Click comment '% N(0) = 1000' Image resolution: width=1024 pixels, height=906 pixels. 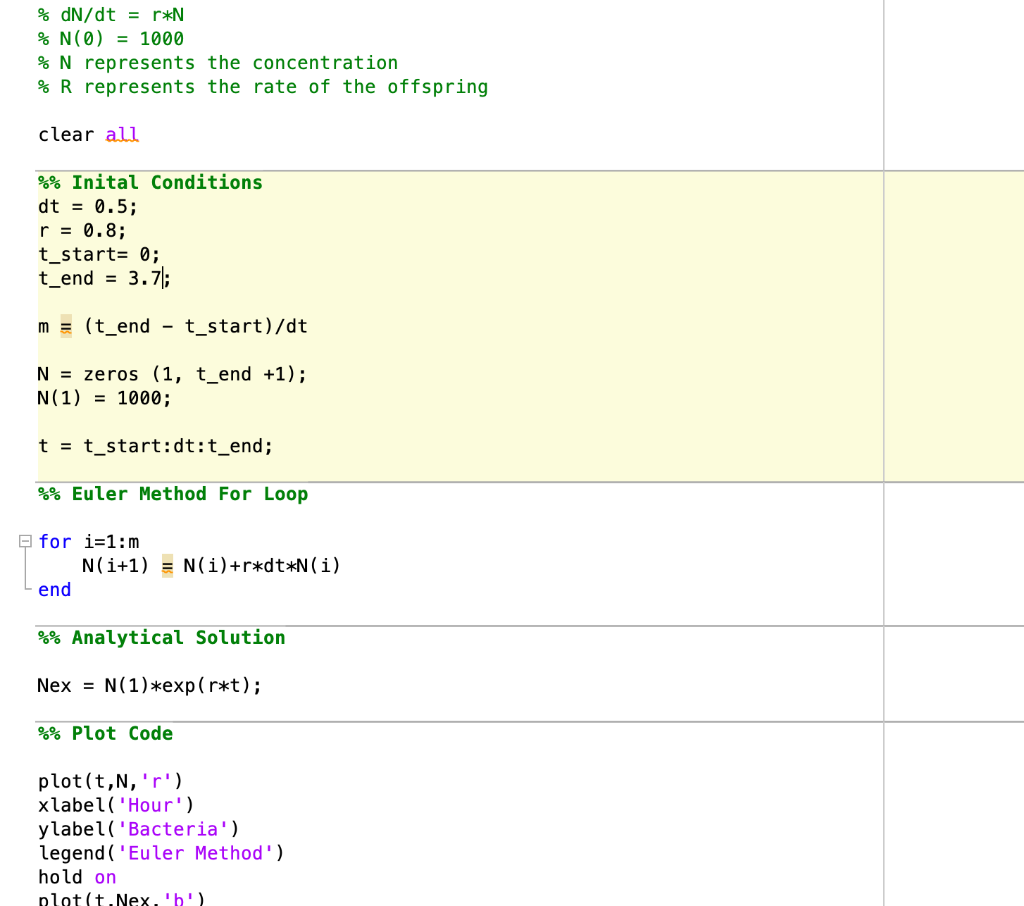(x=111, y=39)
